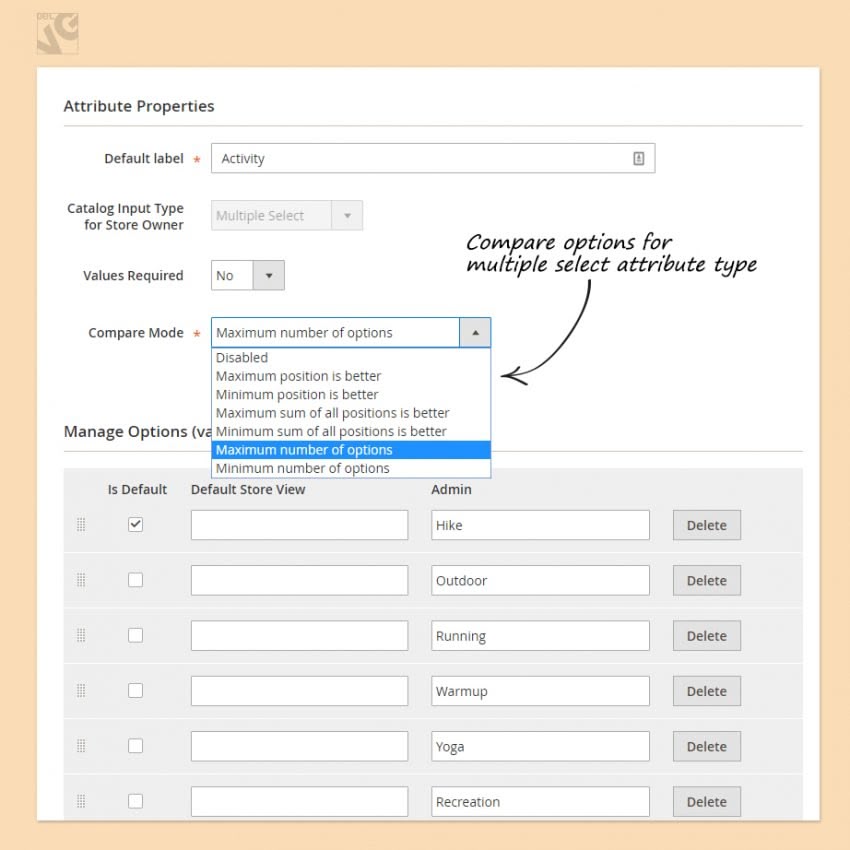Choose Minimum sum of all positions is better
Screen dimensions: 850x850
click(x=351, y=432)
